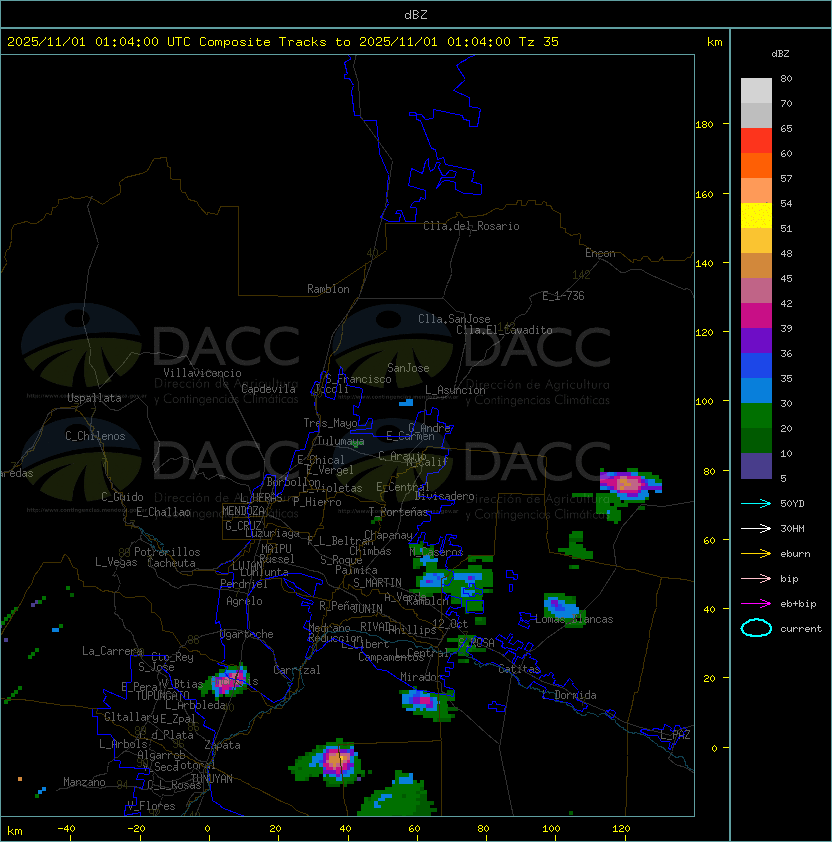Viewport: 832px width, 842px height.
Task: Click the Encon label on map
Action: click(x=600, y=253)
